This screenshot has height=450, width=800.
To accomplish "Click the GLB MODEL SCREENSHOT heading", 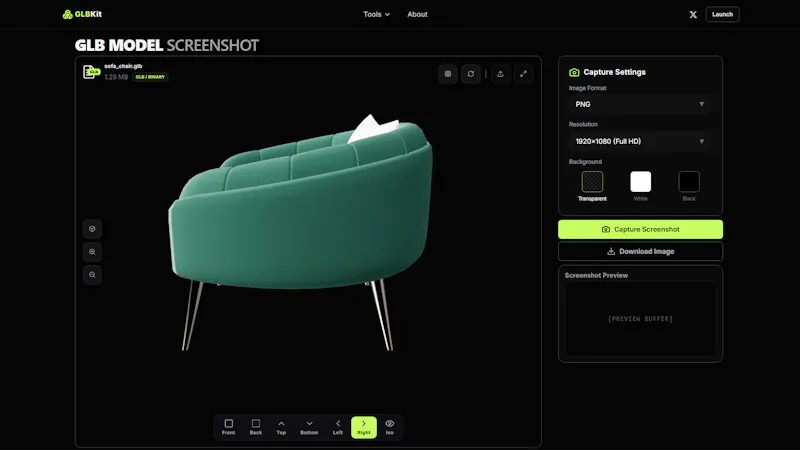I will pos(167,45).
